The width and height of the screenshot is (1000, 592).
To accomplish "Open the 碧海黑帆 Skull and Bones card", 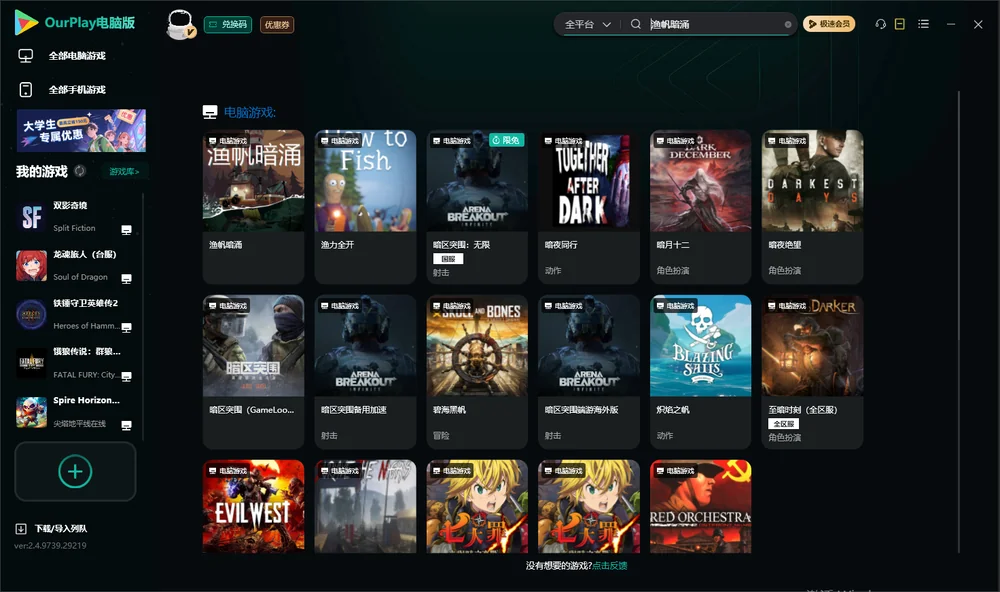I will tap(477, 372).
